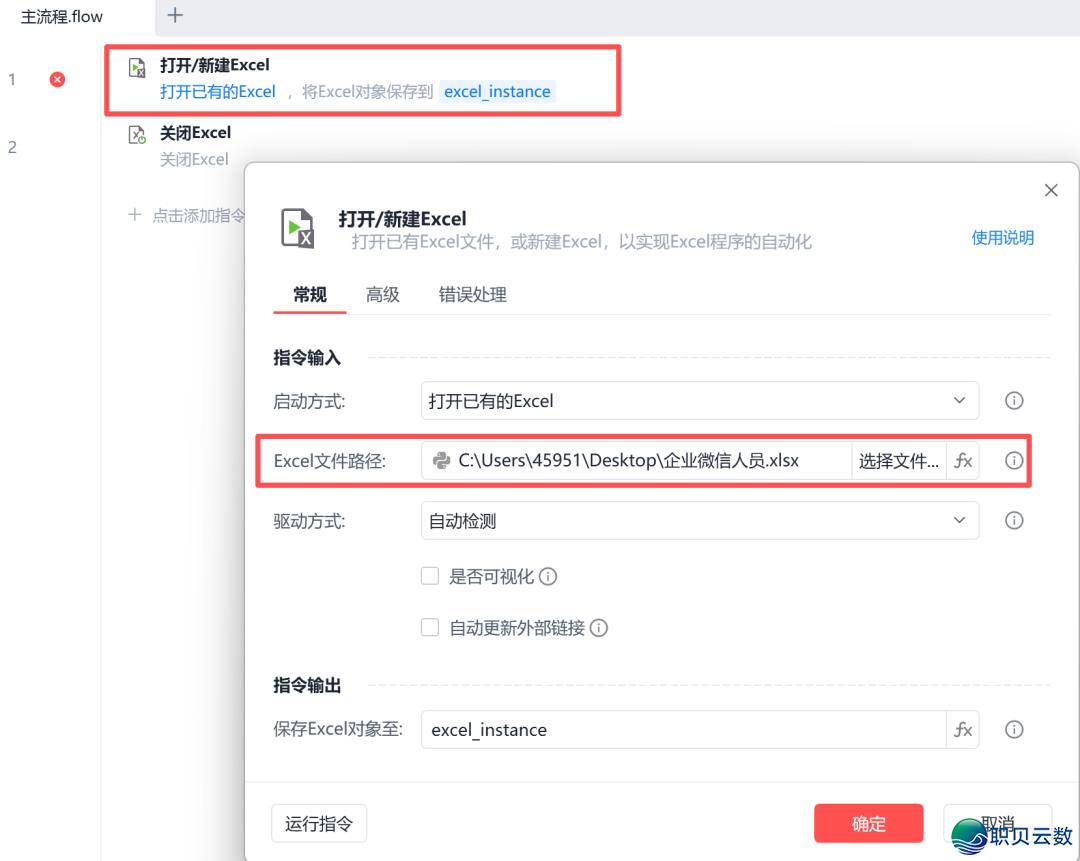Click the Python icon inside the file path field
The height and width of the screenshot is (861, 1080).
coord(440,460)
